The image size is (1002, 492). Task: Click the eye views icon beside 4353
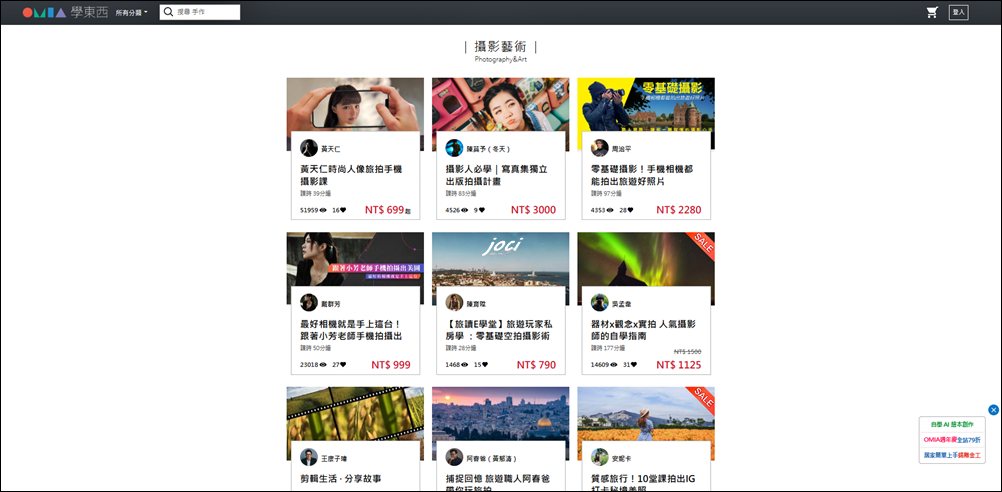610,210
